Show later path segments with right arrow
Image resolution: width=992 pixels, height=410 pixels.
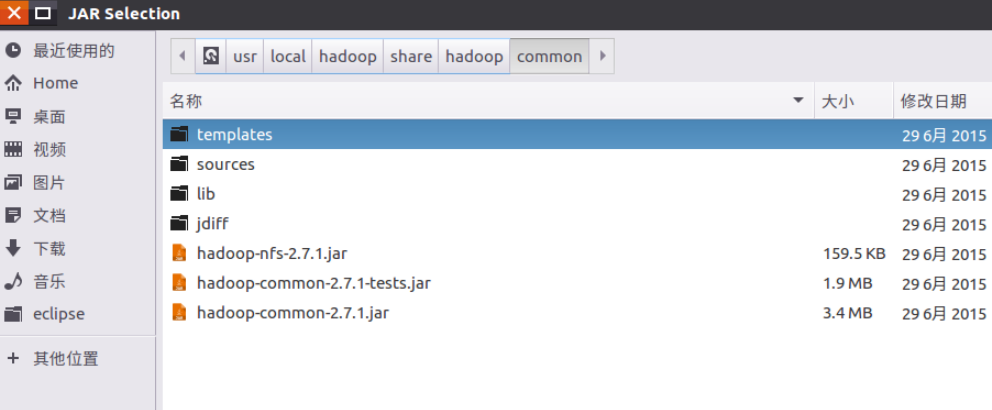(602, 56)
